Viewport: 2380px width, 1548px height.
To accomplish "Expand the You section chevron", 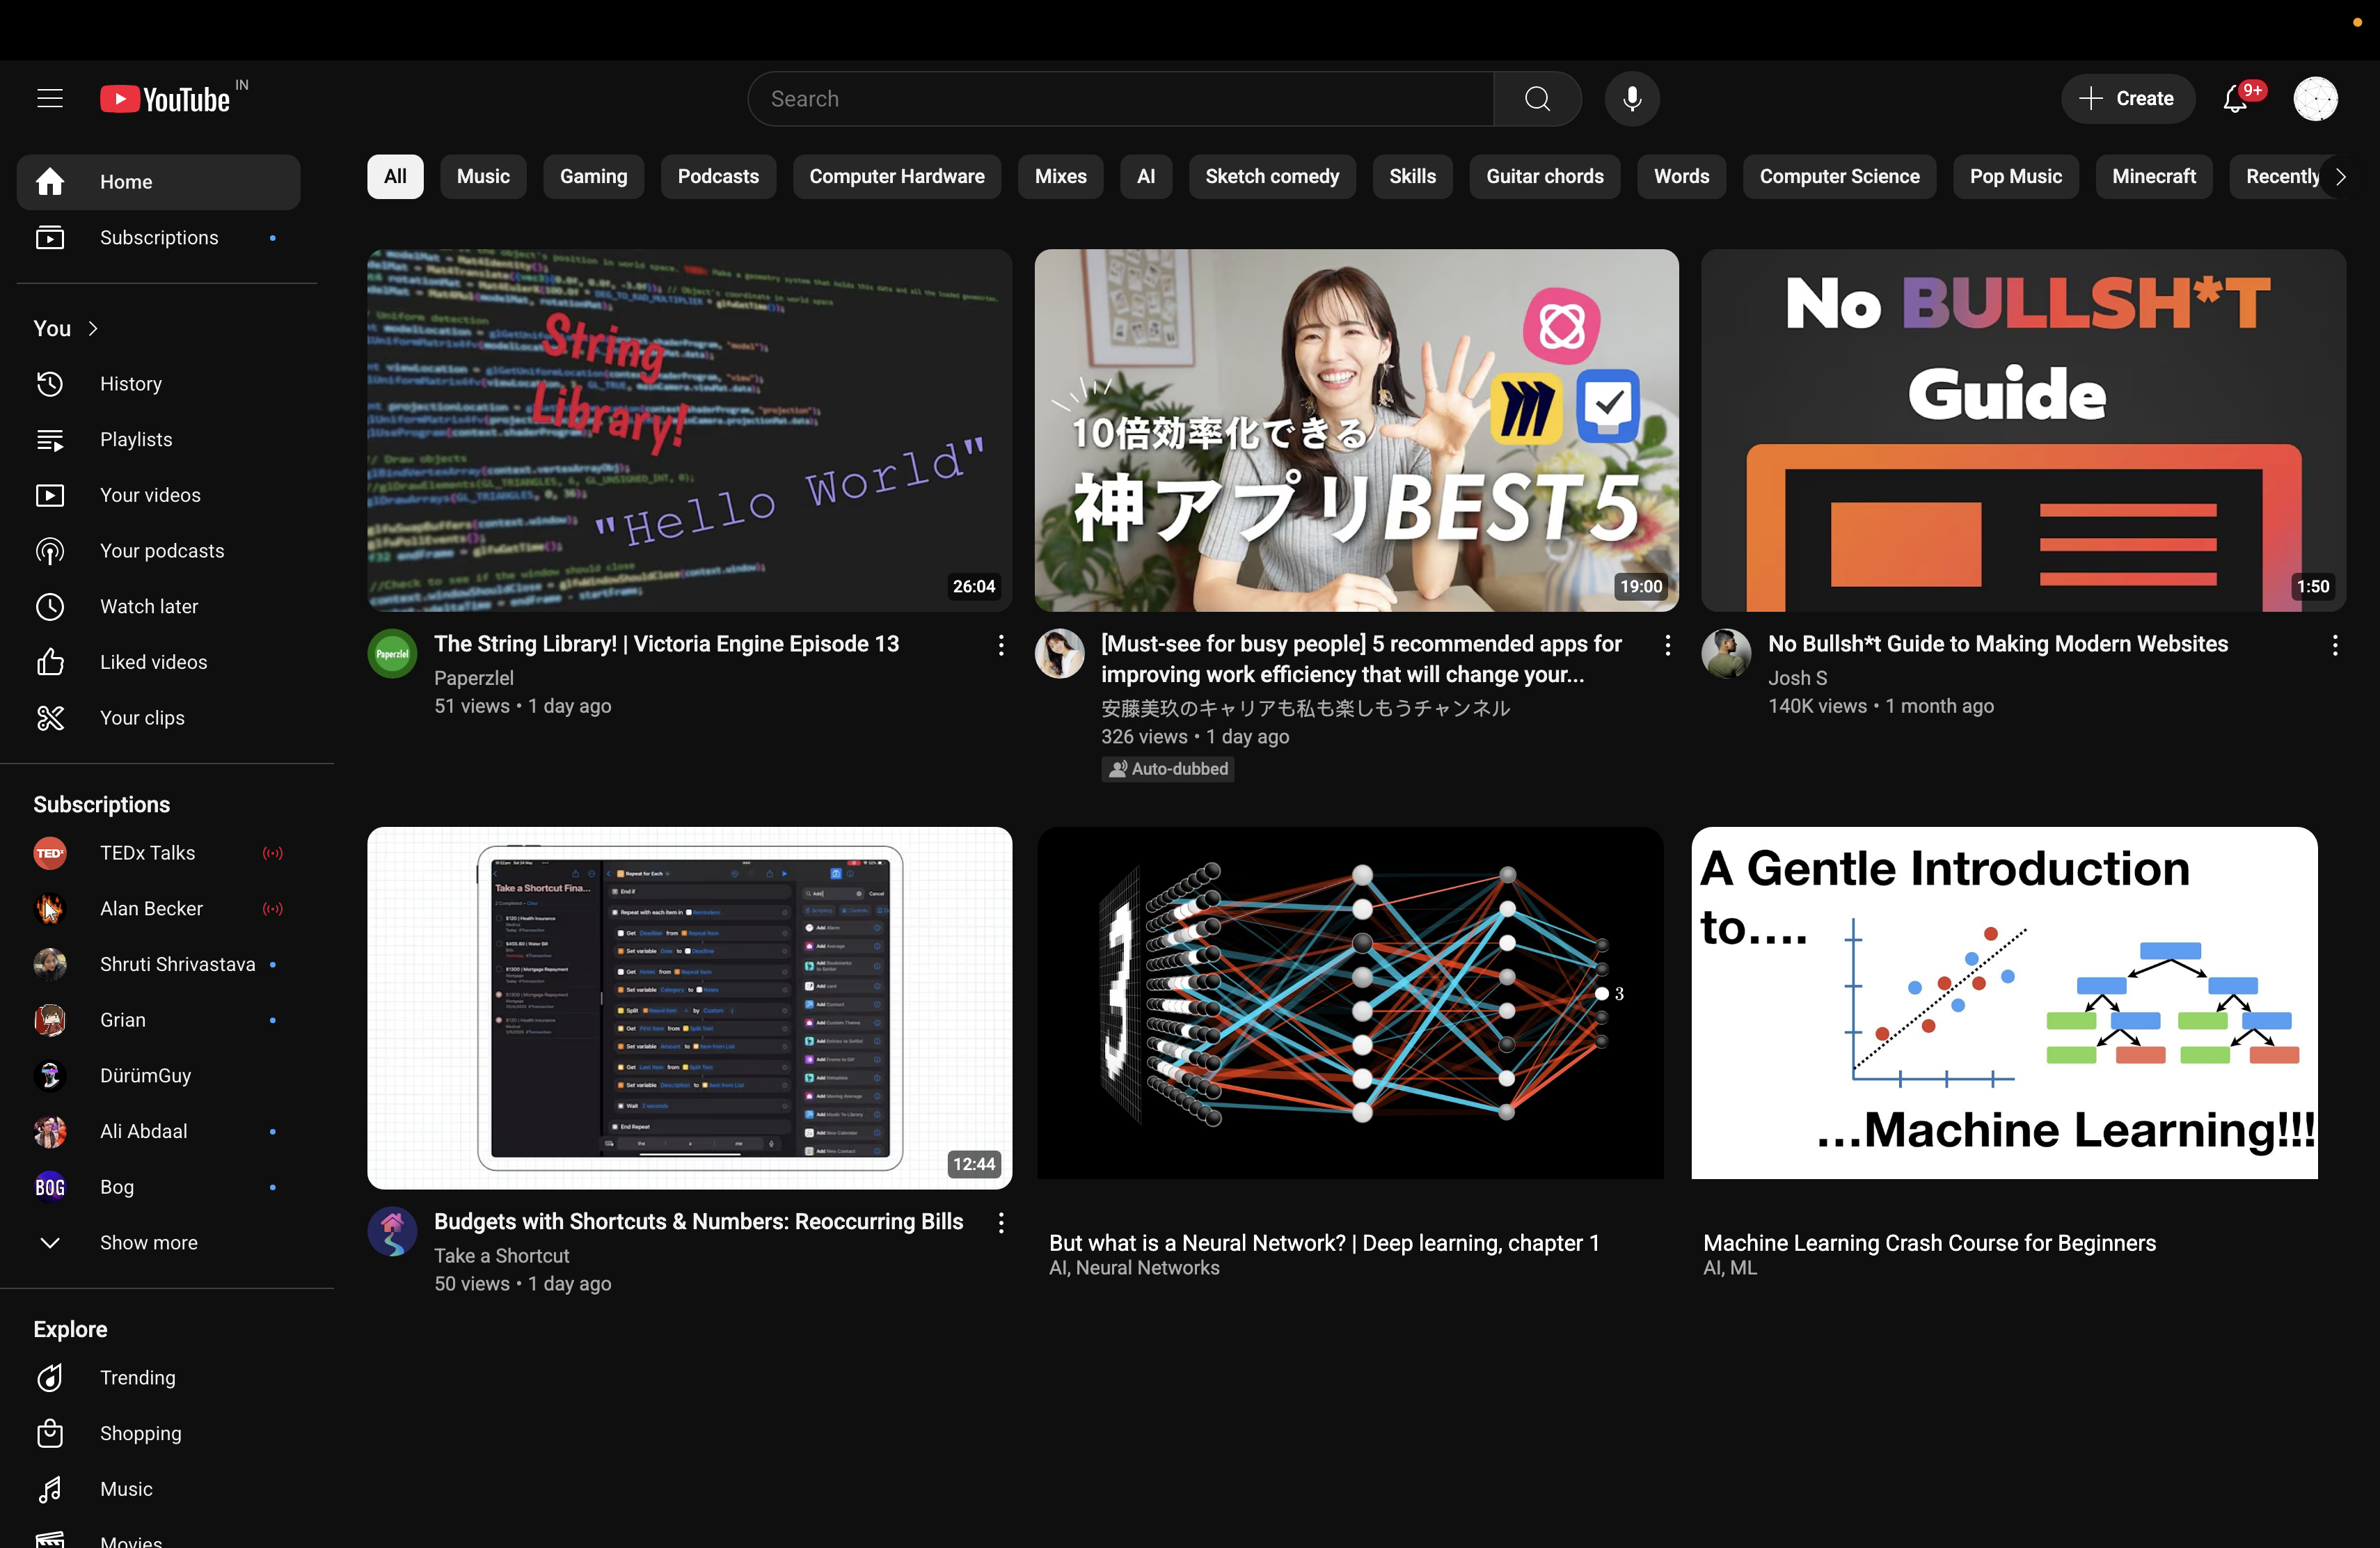I will [x=92, y=328].
